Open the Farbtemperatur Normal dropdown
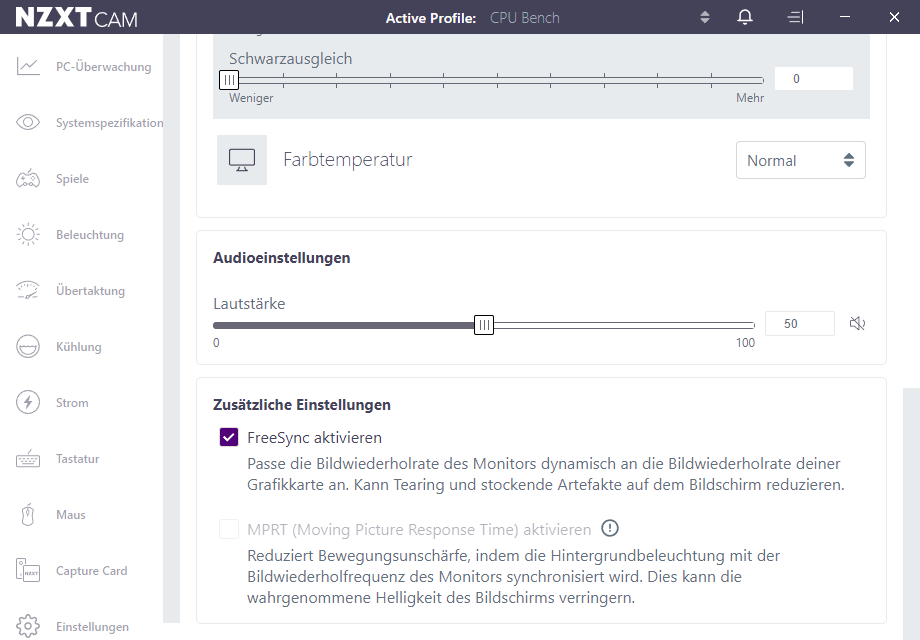Screen dimensions: 920x640 (800, 160)
